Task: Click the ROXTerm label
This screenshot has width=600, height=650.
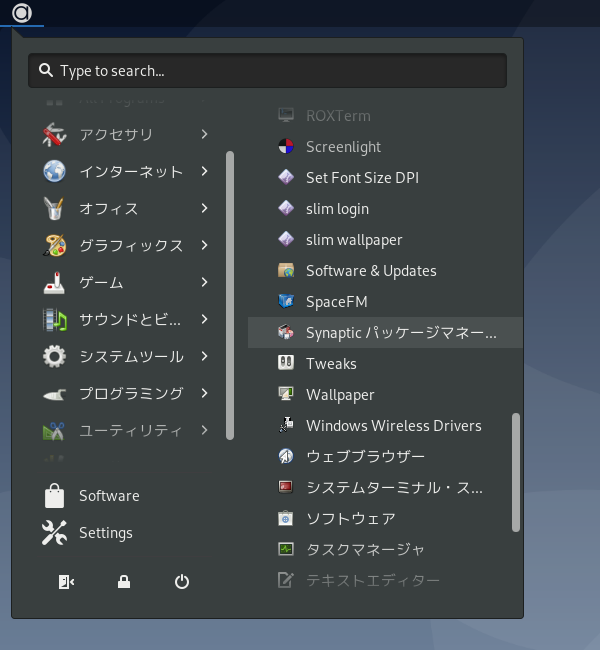Action: tap(338, 116)
